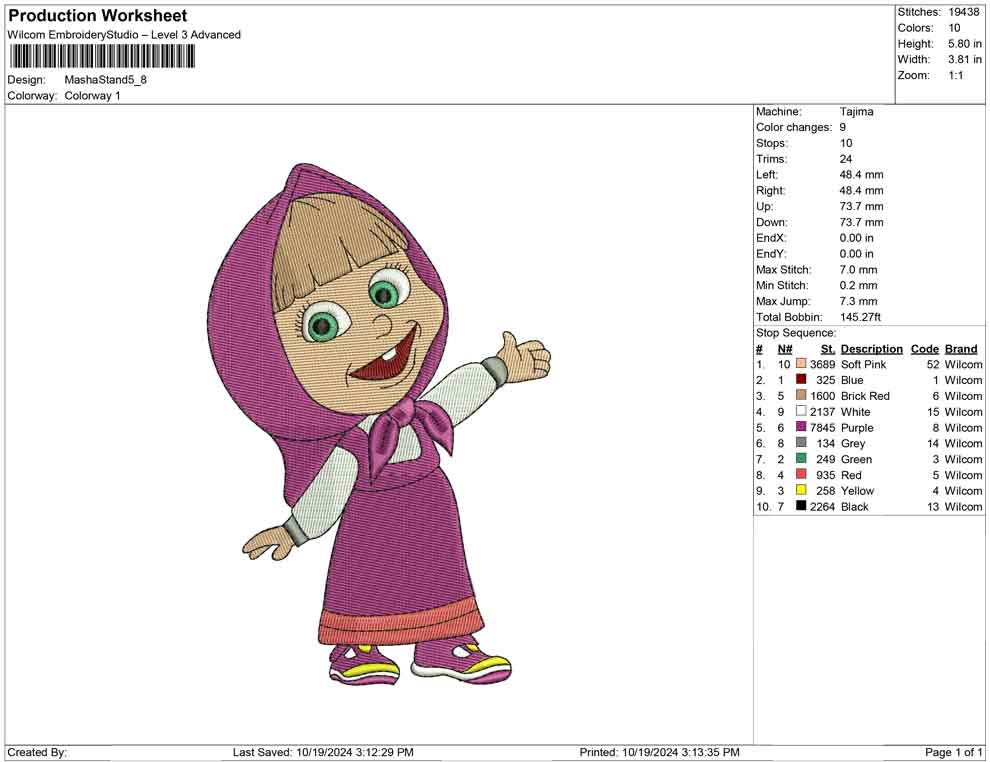Select the White thread swatch
Viewport: 990px width, 762px height.
[801, 412]
